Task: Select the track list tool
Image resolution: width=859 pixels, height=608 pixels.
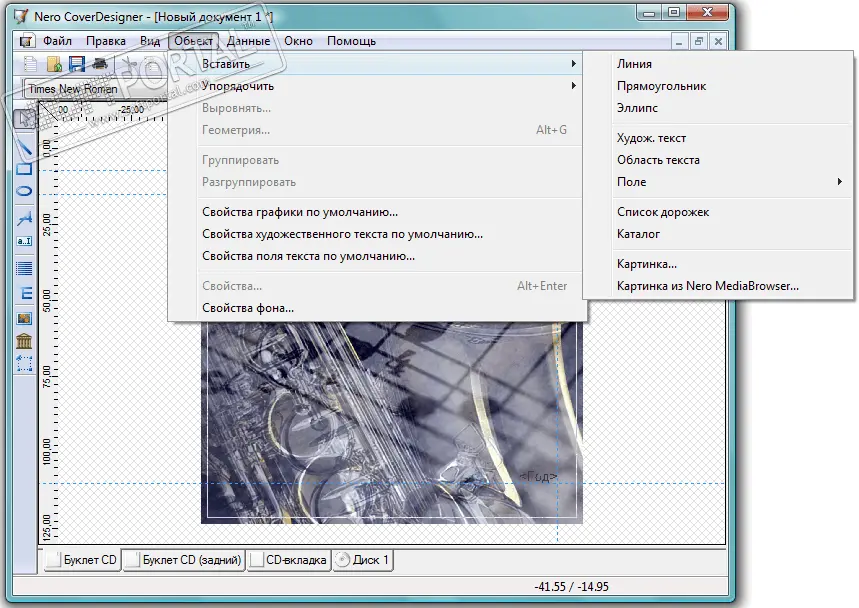Action: pos(25,267)
